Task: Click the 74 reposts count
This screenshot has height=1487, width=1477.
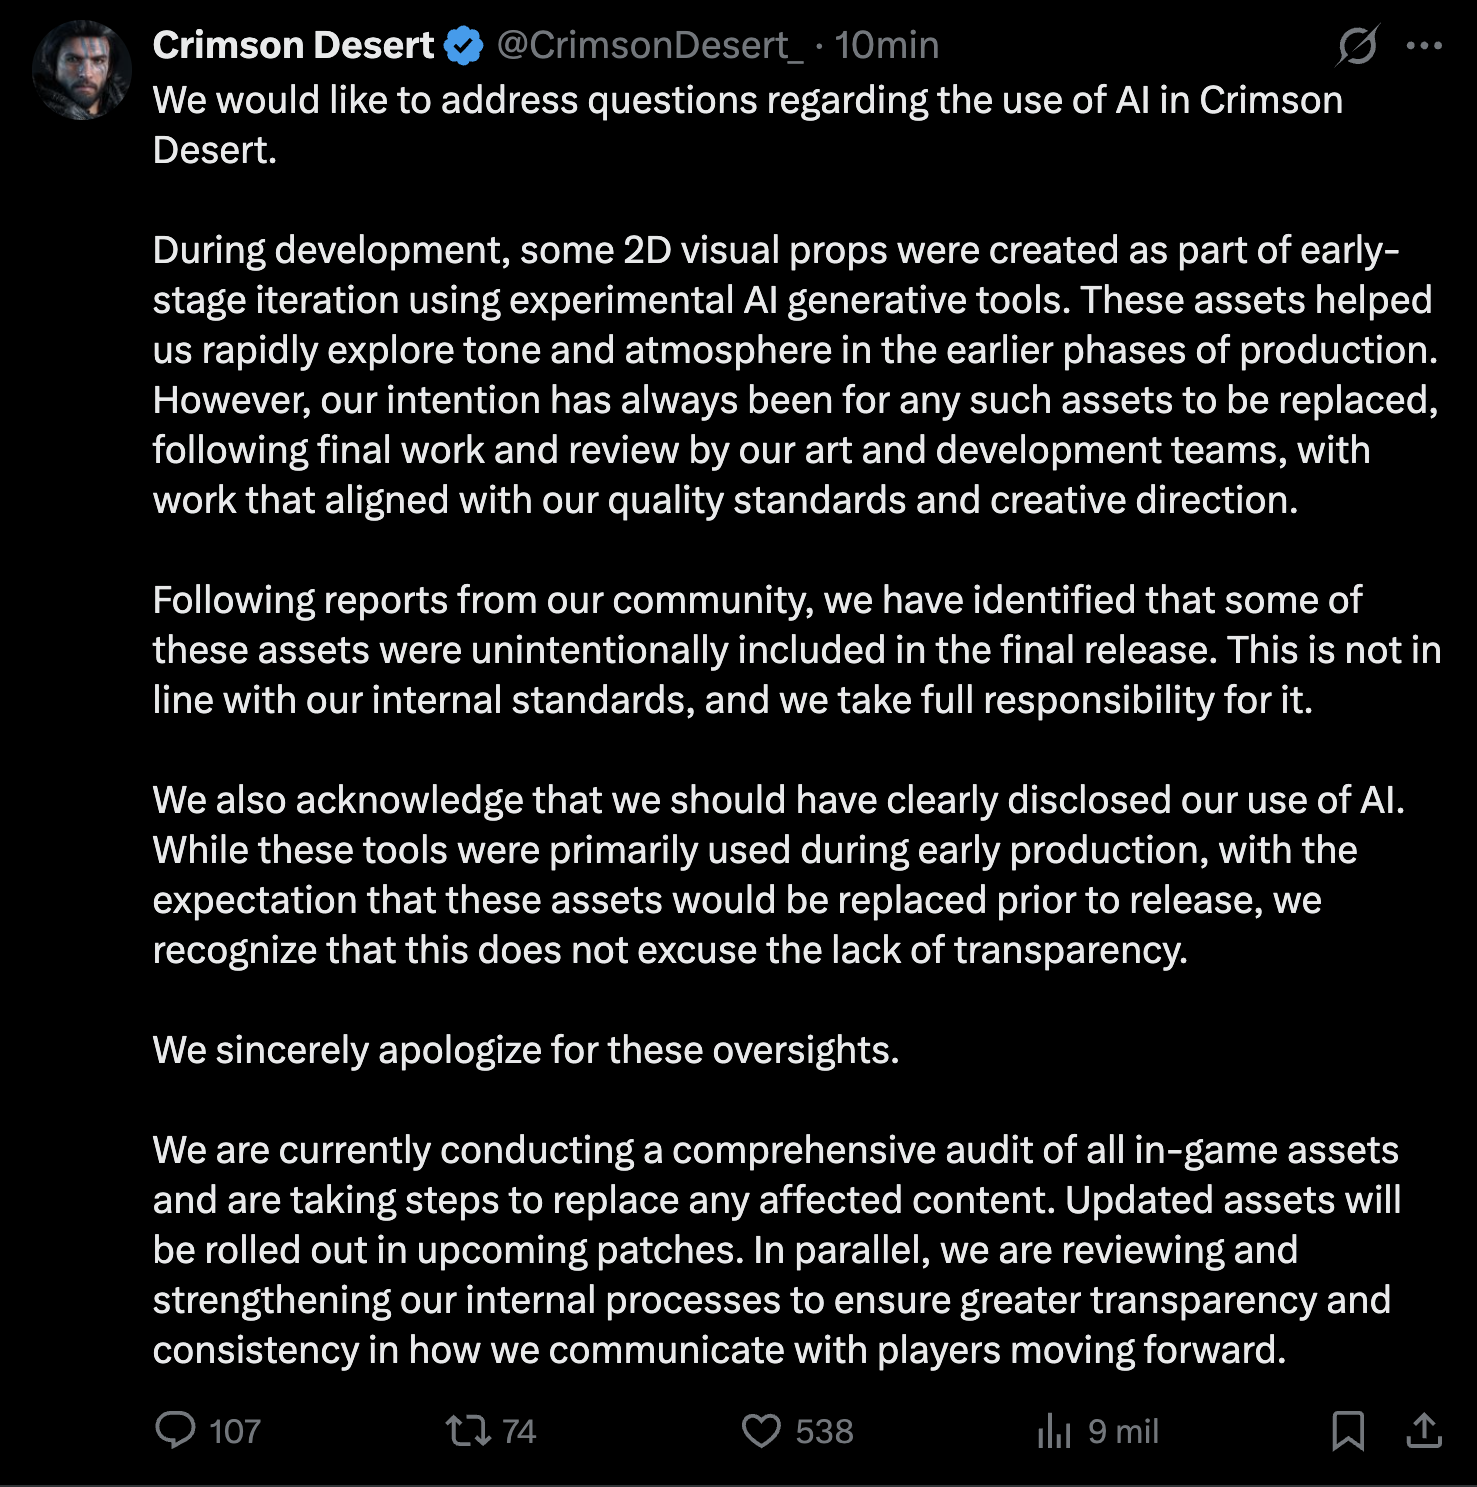Action: click(x=519, y=1431)
